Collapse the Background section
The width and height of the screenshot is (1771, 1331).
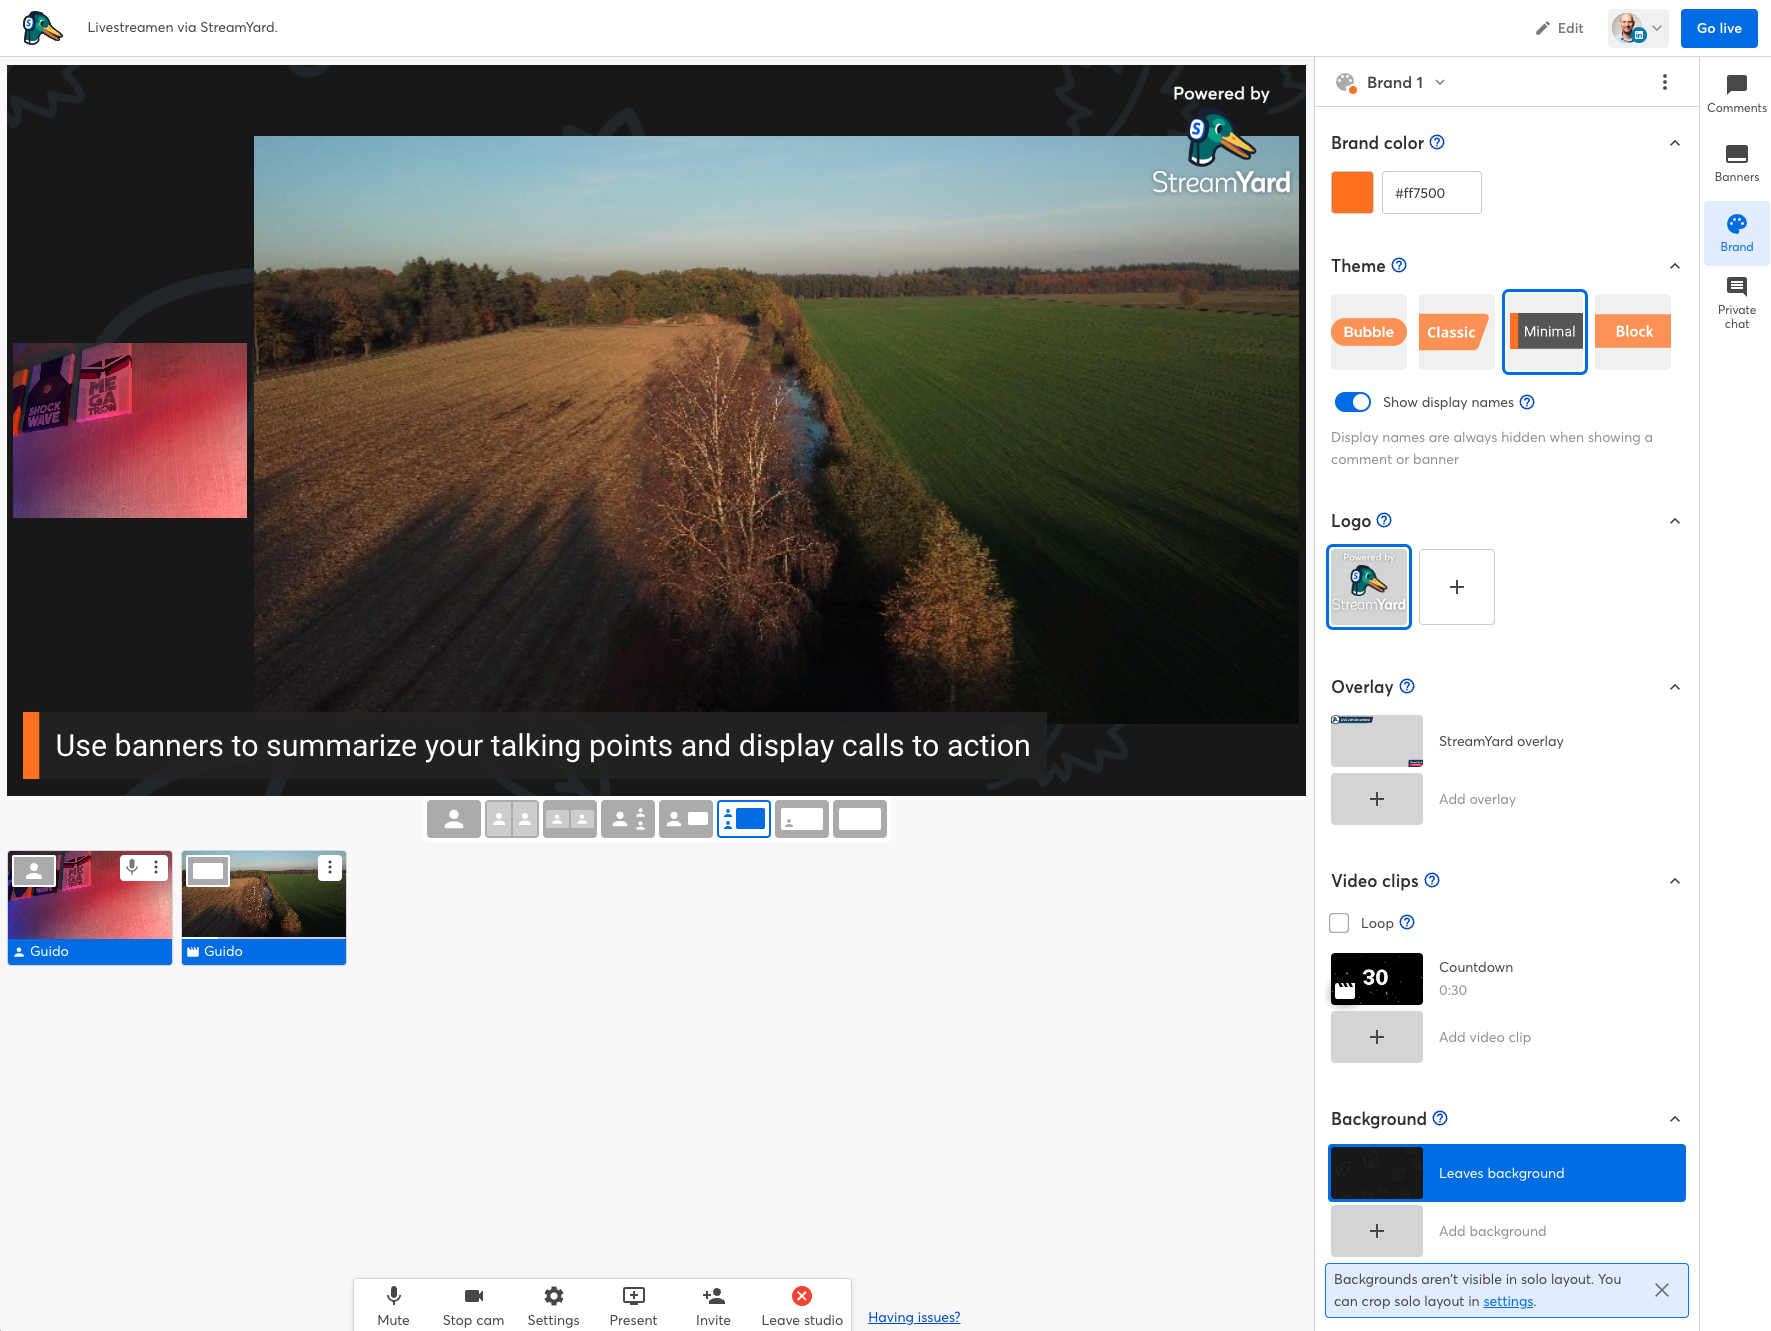pos(1675,1119)
